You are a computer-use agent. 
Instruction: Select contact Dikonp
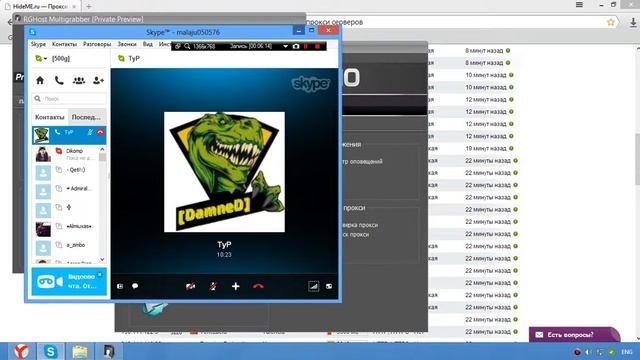point(67,154)
